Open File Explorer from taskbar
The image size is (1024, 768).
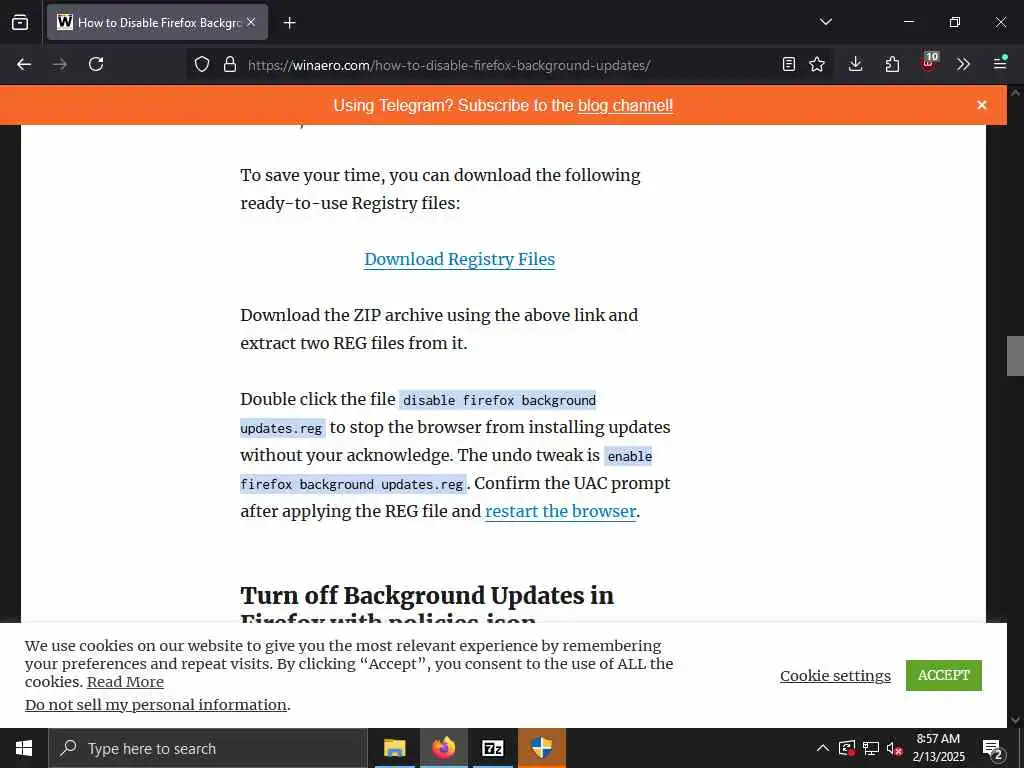(x=394, y=748)
